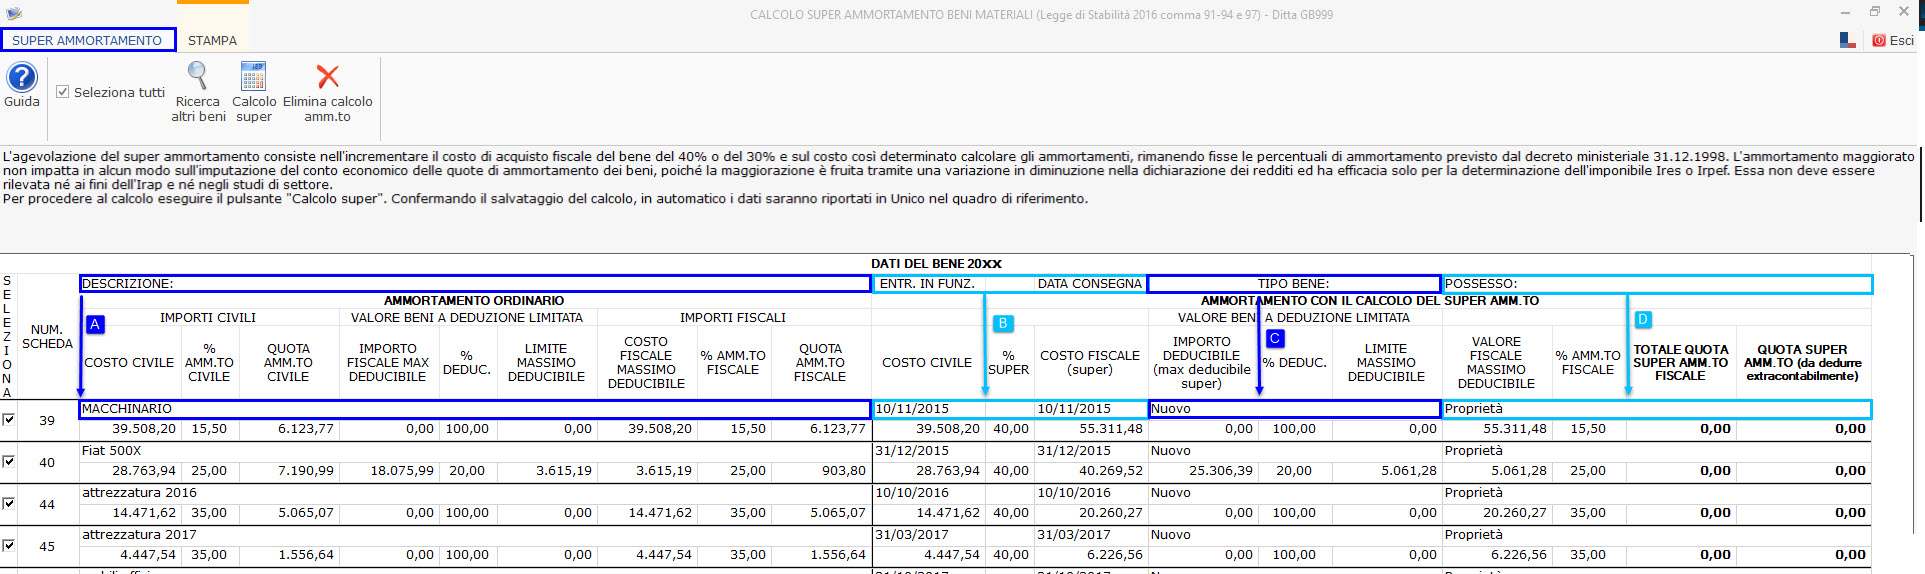Run the Calcolo super calculator icon

coord(254,76)
